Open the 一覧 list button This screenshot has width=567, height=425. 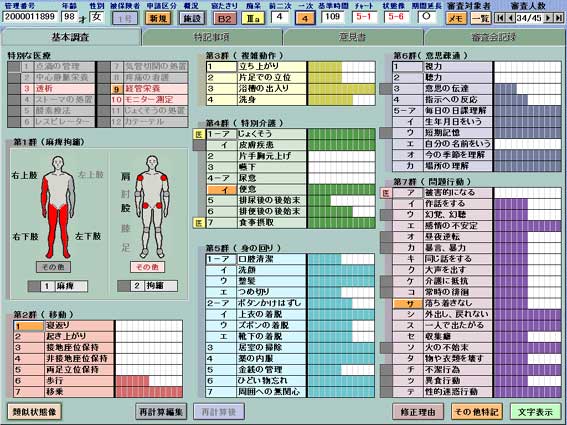[x=481, y=18]
